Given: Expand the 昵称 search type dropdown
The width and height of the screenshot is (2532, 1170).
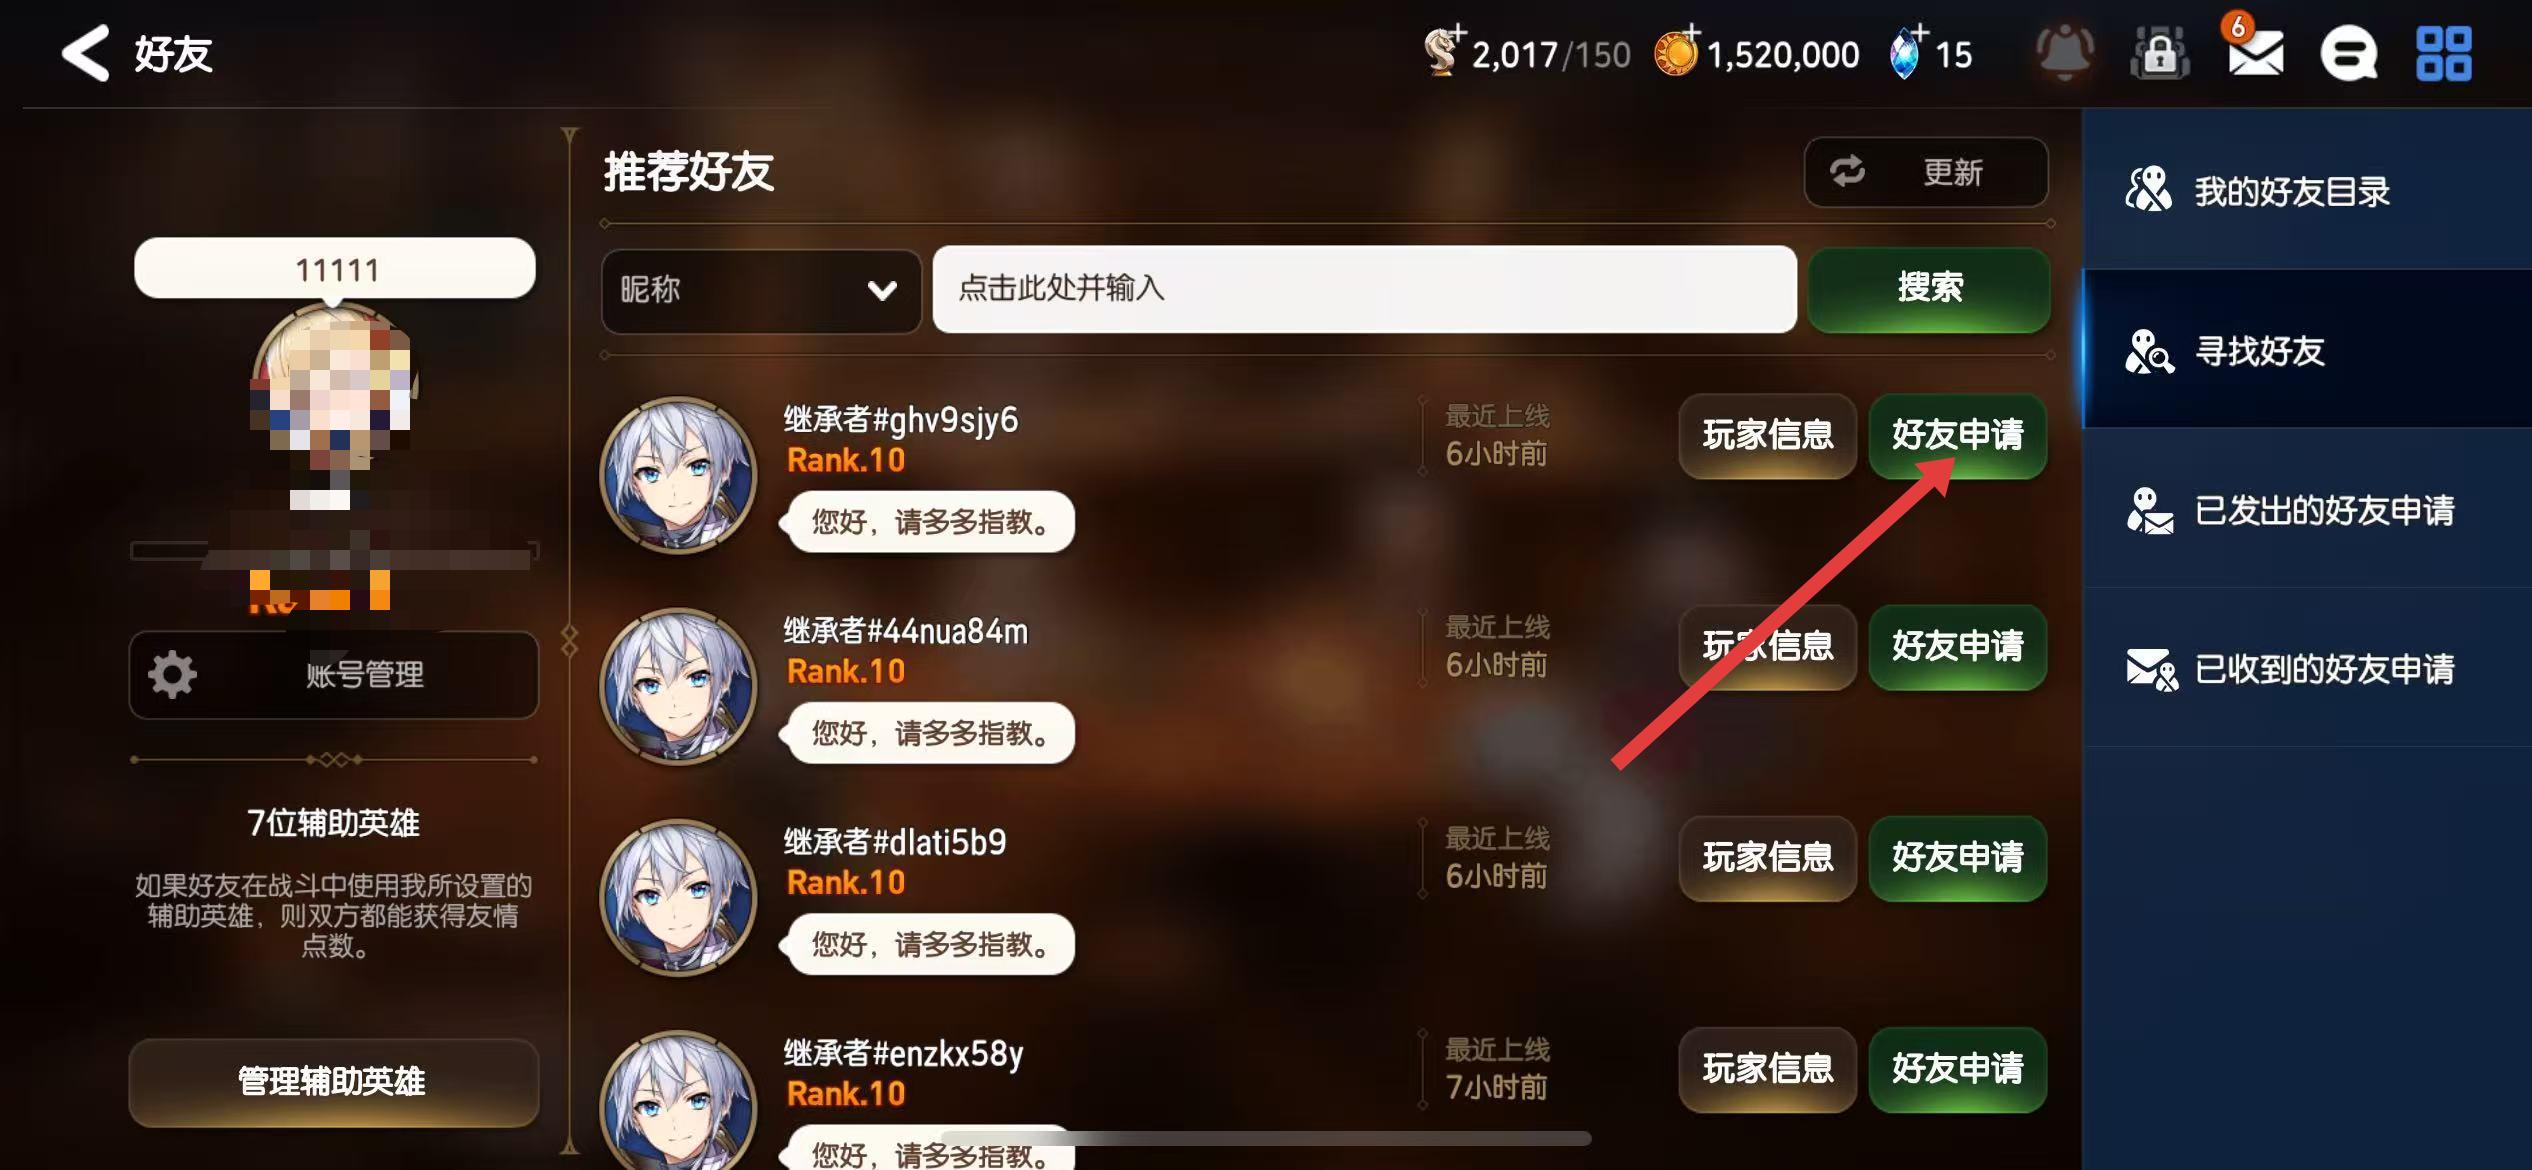Looking at the screenshot, I should 760,290.
